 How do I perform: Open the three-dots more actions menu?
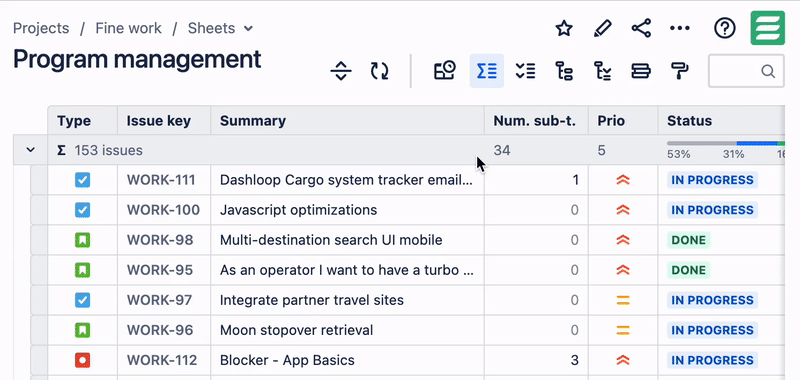tap(680, 29)
